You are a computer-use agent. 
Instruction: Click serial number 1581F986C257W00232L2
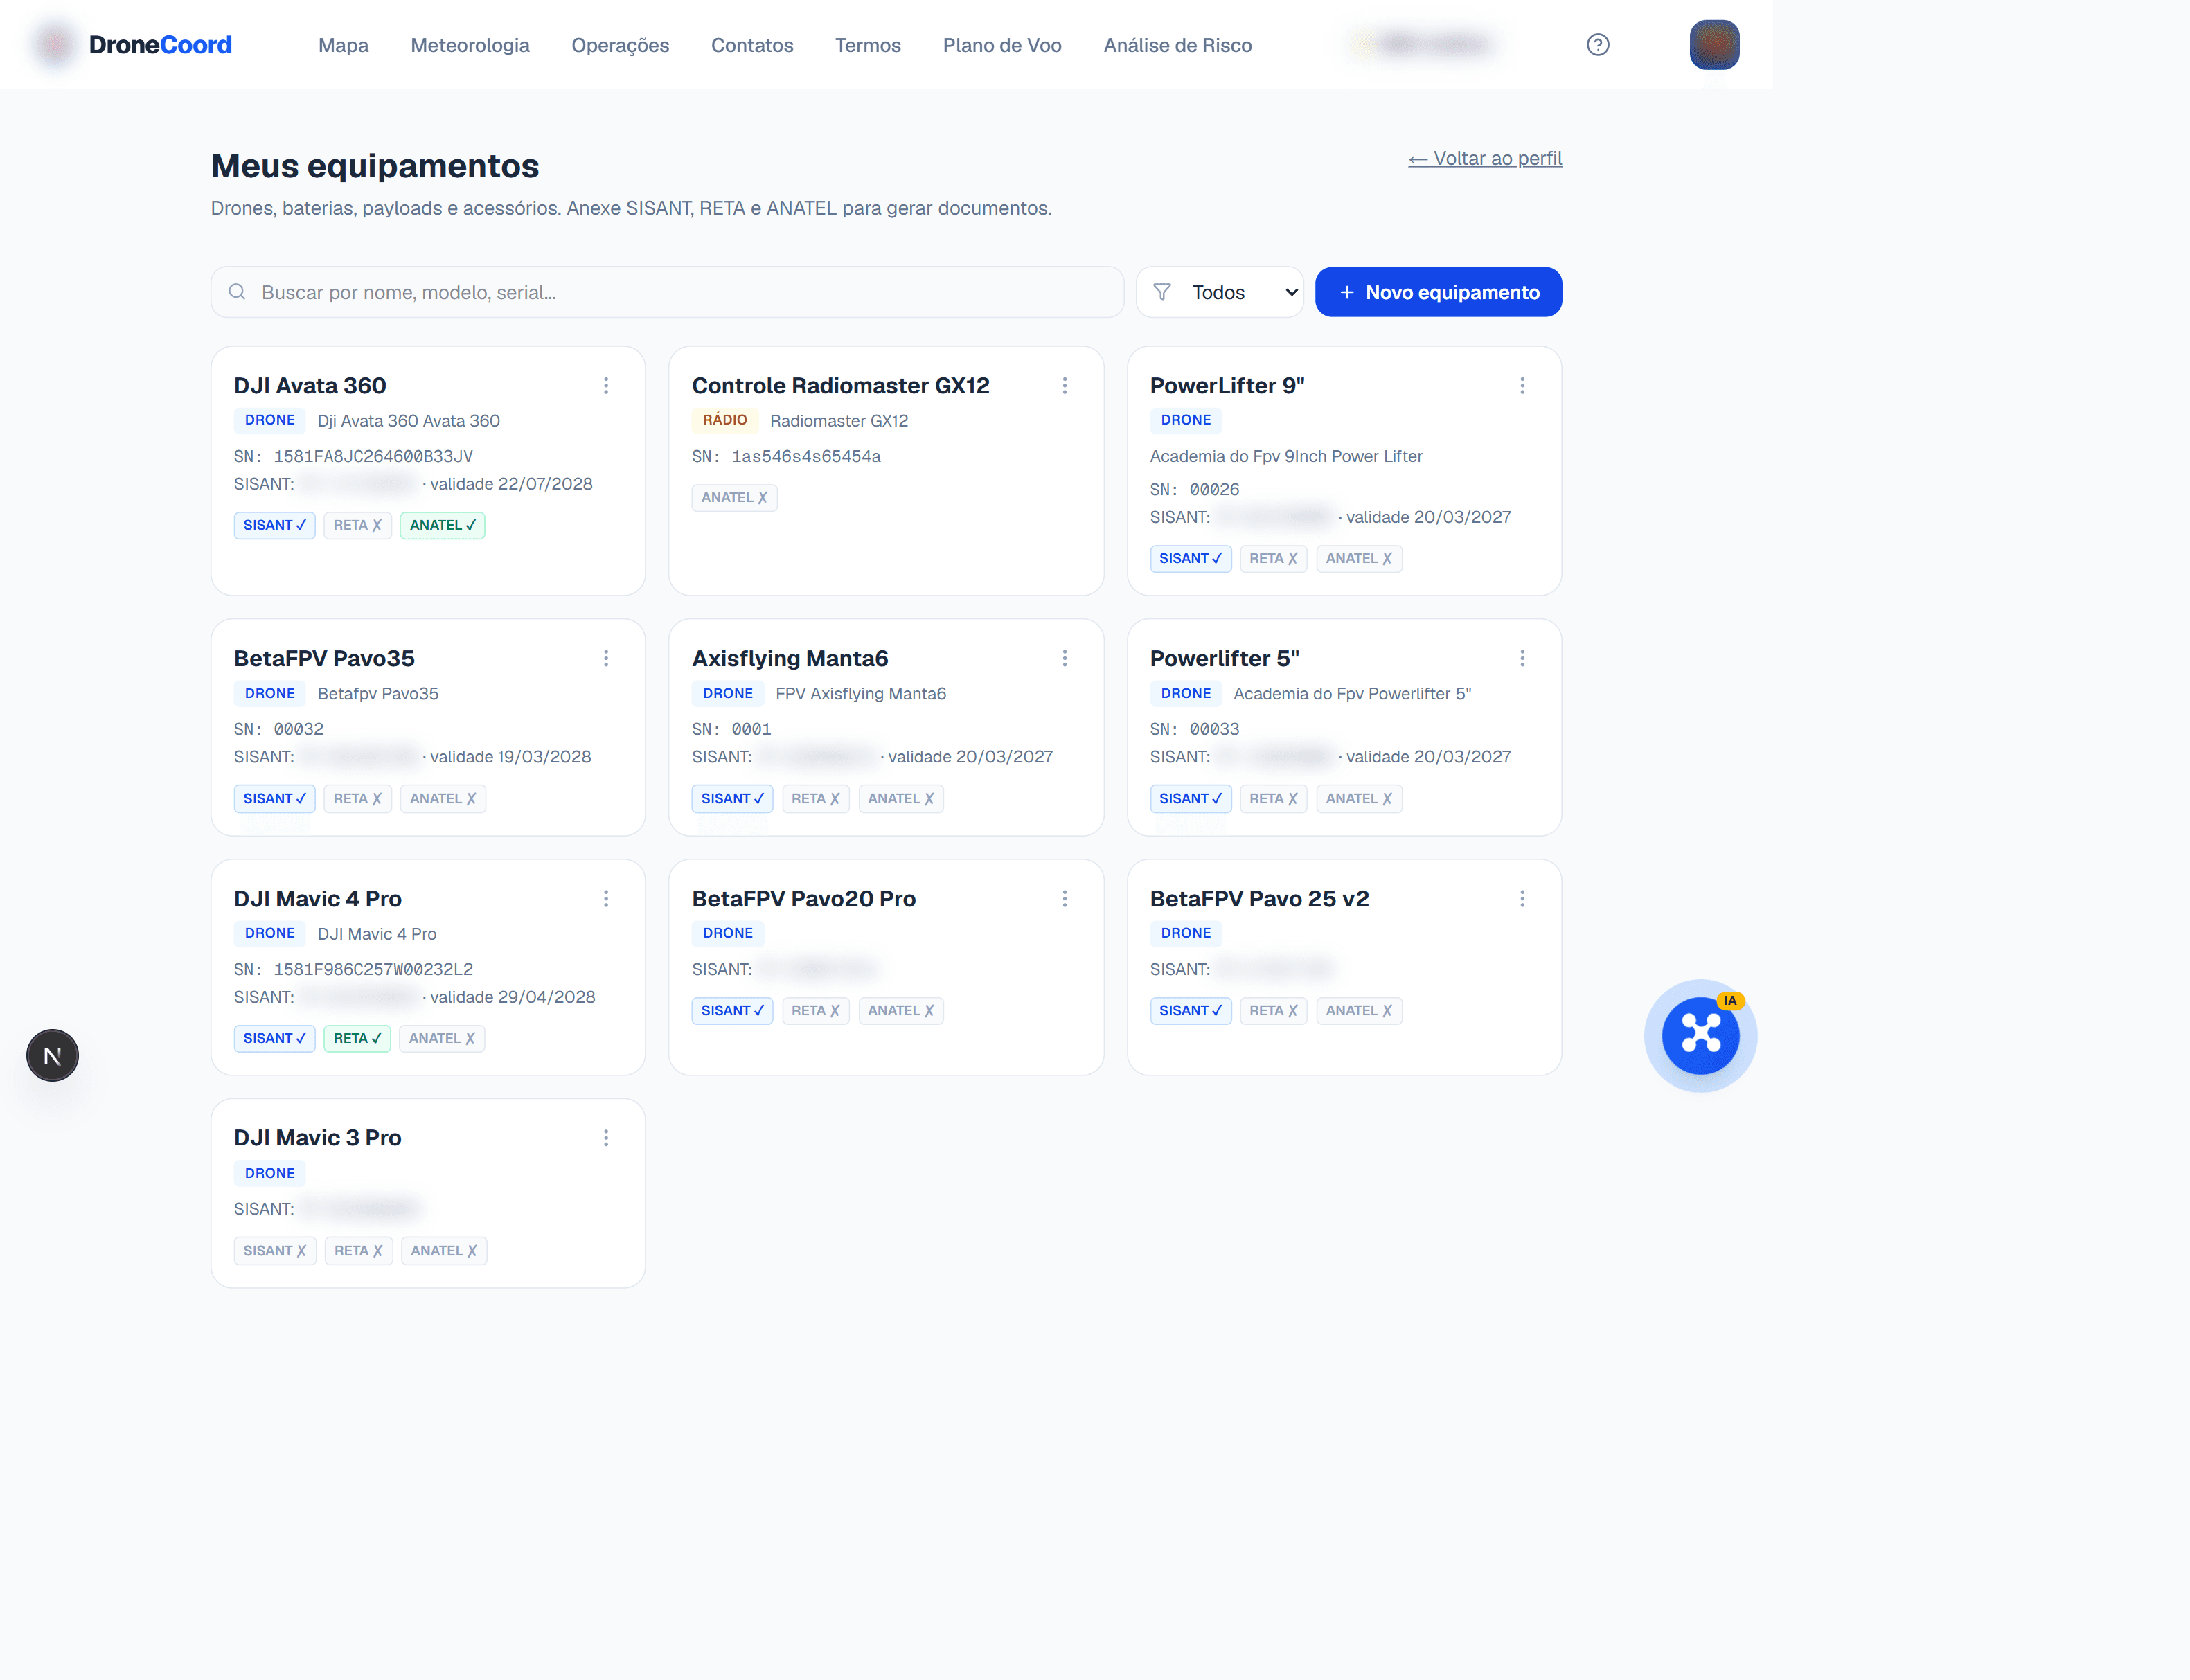pos(373,970)
